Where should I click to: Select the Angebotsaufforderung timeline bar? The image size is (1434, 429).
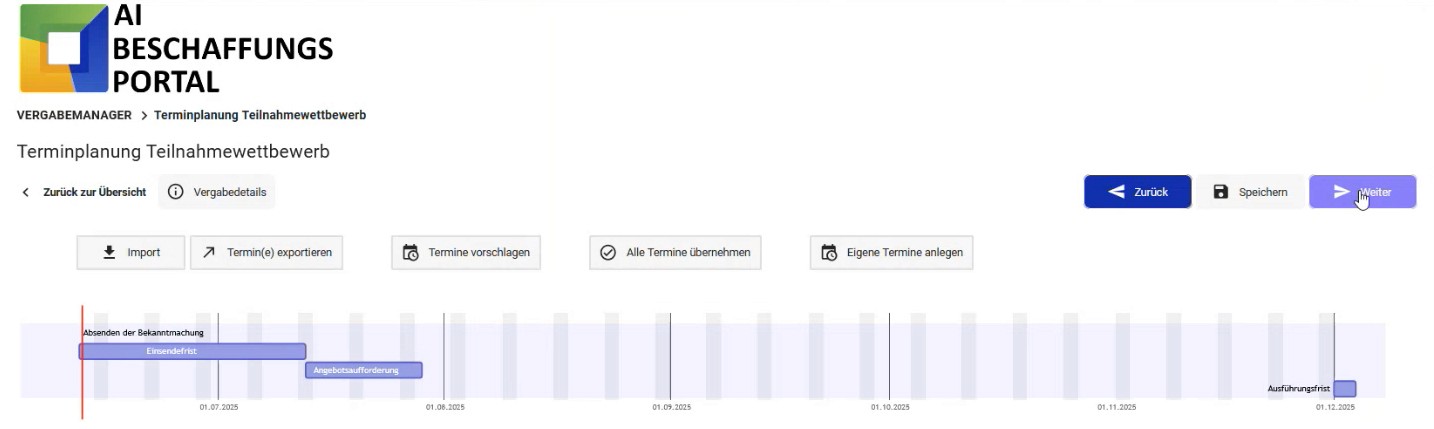pyautogui.click(x=364, y=370)
